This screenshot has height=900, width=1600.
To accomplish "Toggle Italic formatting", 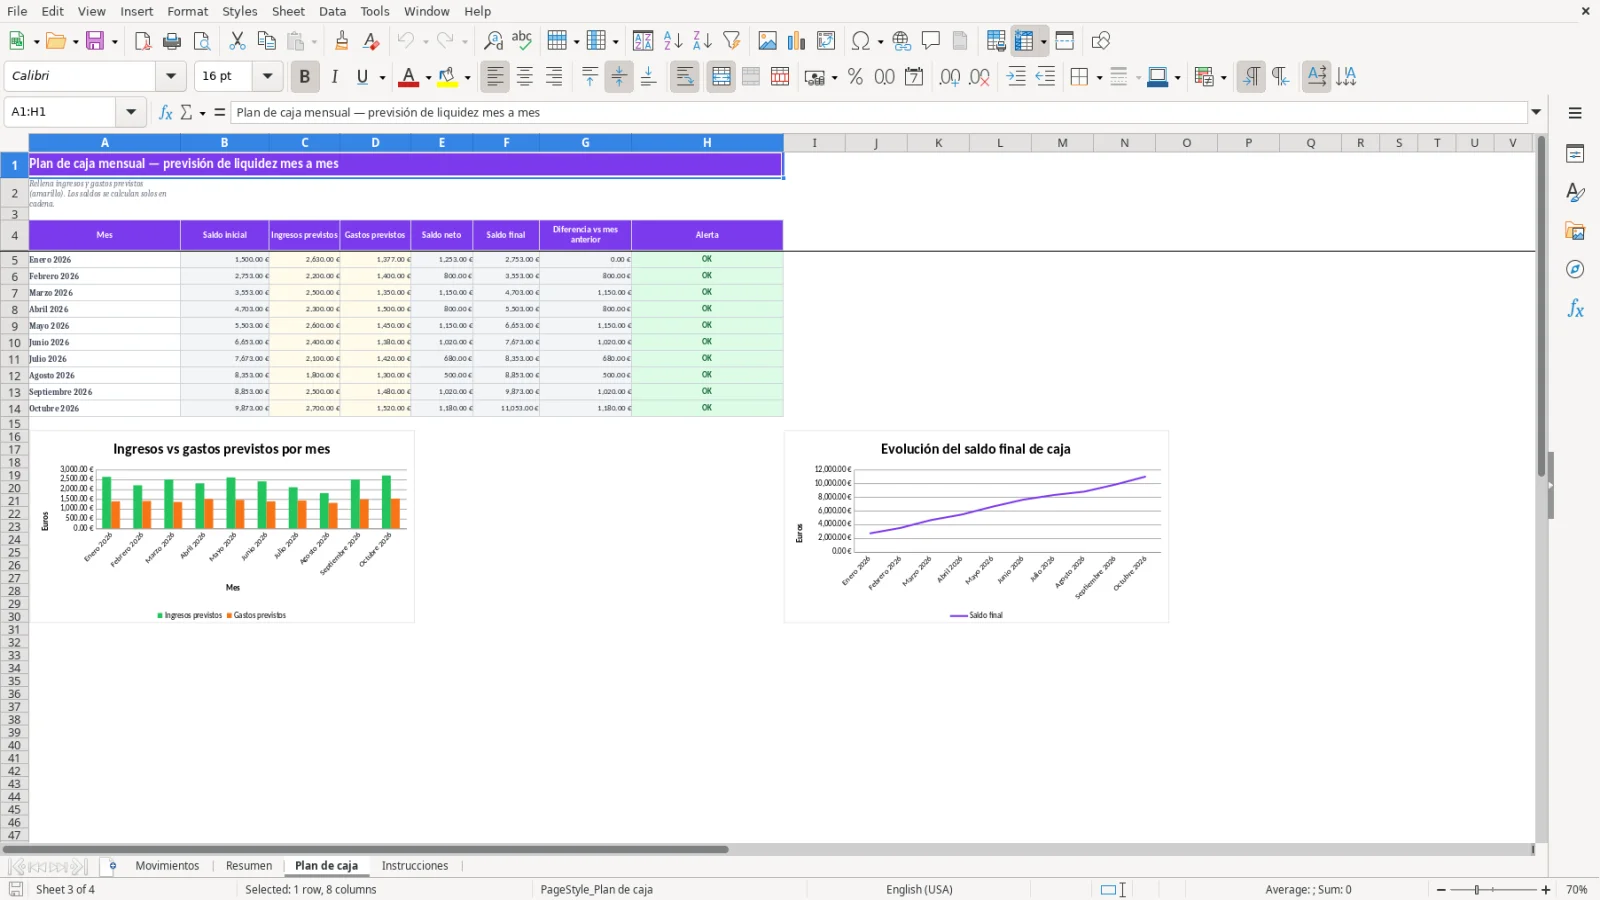I will 334,77.
